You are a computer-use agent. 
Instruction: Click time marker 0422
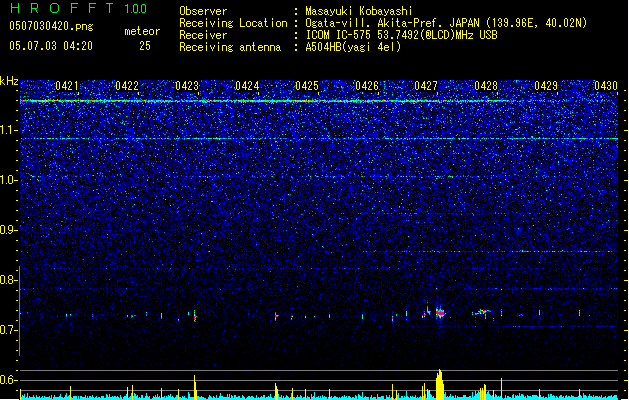[127, 86]
